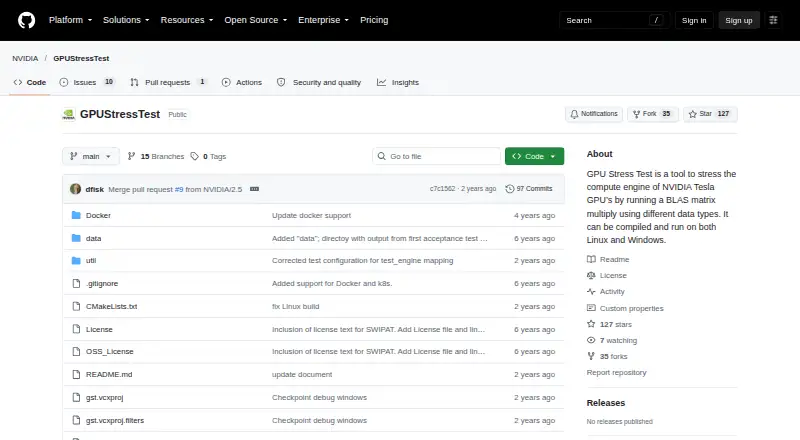The image size is (800, 440).
Task: Open the 'Update docker support' commit message
Action: click(311, 215)
